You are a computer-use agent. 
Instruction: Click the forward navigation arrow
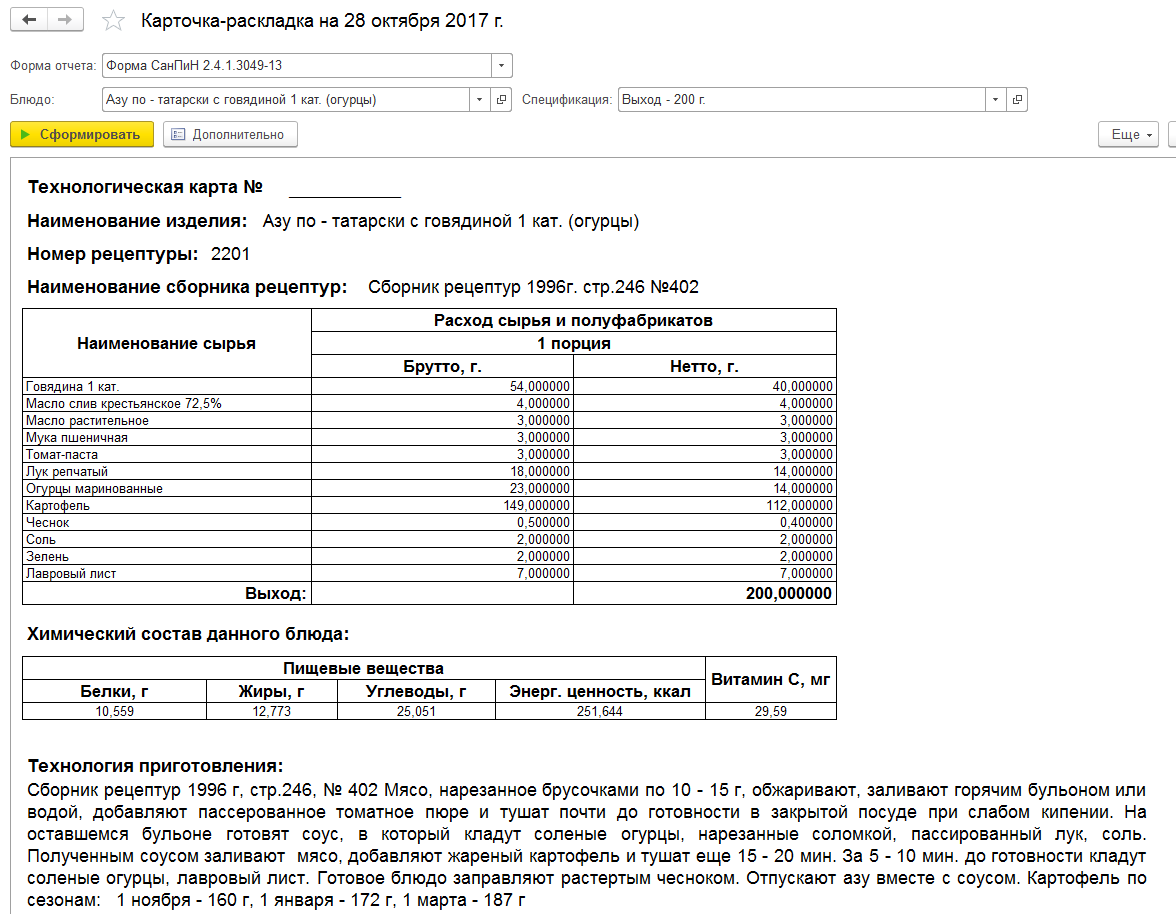65,20
